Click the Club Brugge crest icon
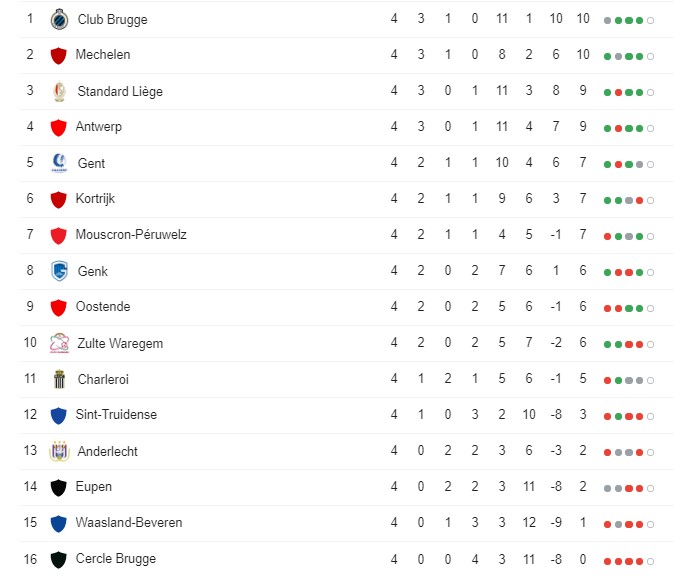The image size is (674, 581). [x=59, y=19]
